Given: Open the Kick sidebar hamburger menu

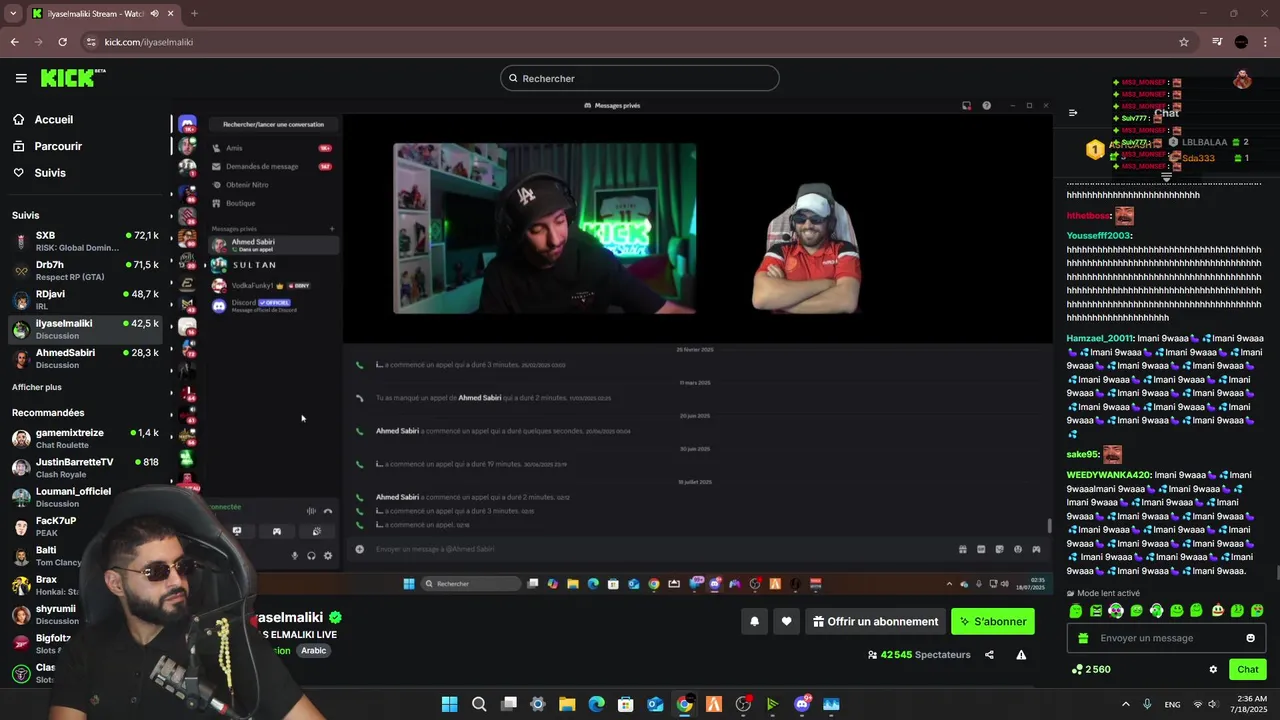Looking at the screenshot, I should tap(21, 78).
